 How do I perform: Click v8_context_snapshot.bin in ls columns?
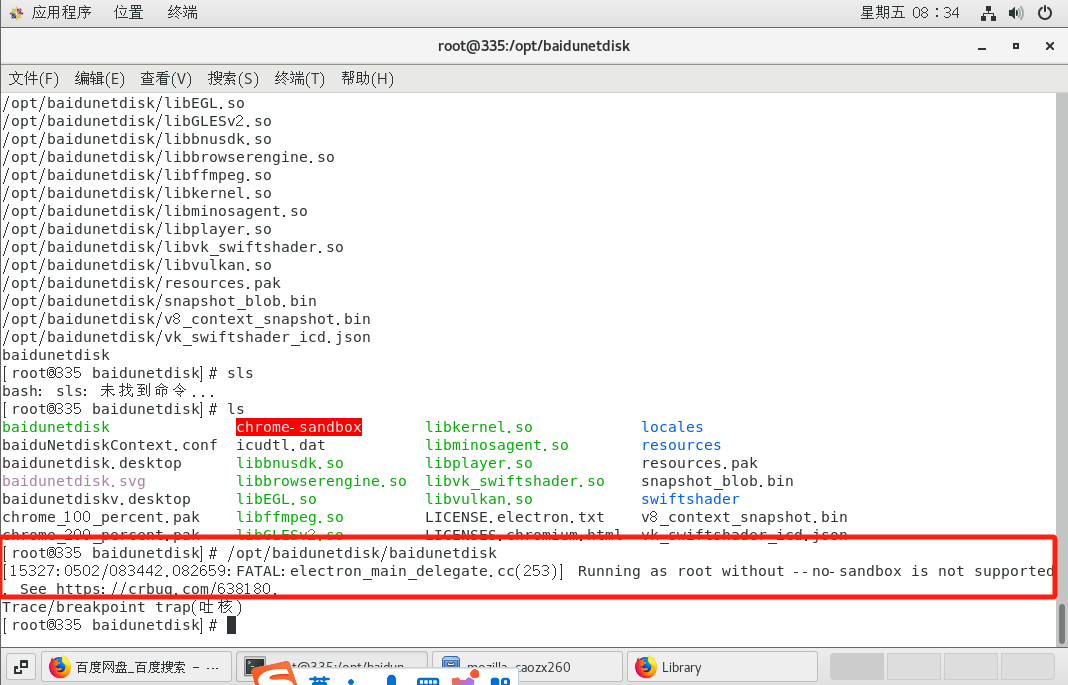point(744,517)
